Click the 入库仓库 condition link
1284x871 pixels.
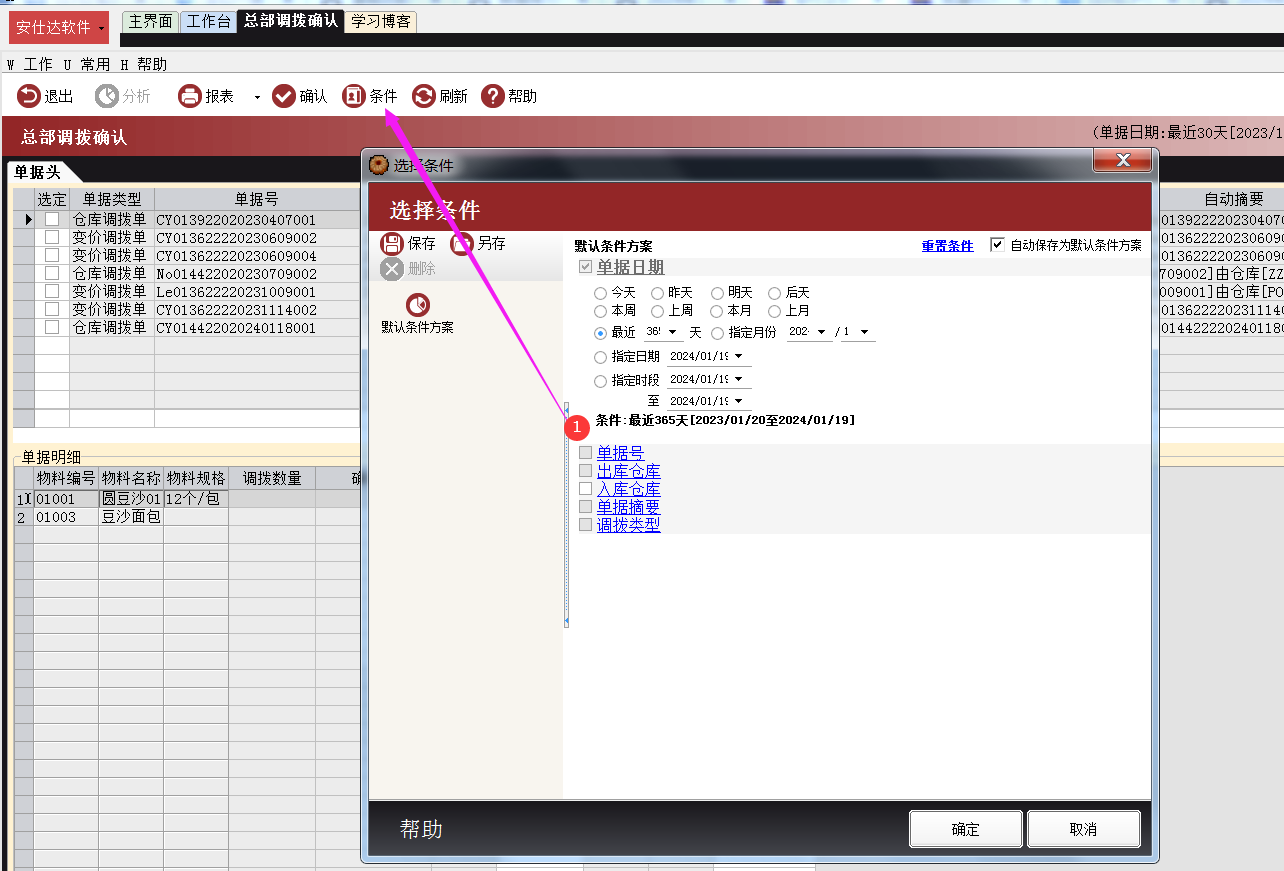coord(628,489)
